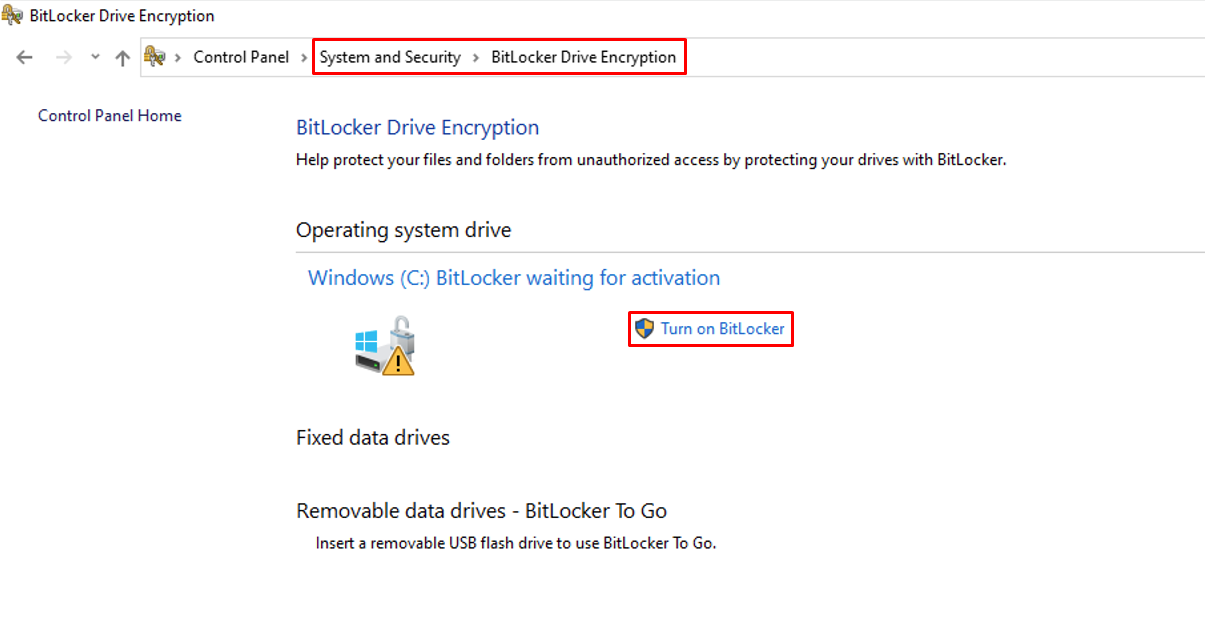Select System and Security breadcrumb
Screen dimensions: 1205x621
coord(390,57)
